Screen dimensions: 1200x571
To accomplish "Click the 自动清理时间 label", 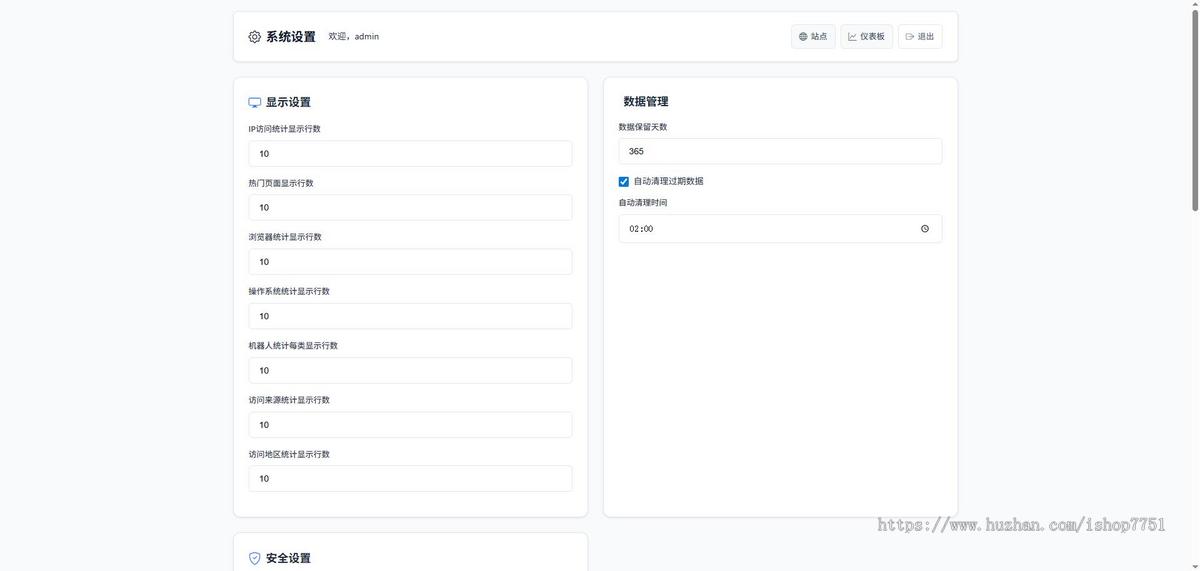I will (643, 203).
